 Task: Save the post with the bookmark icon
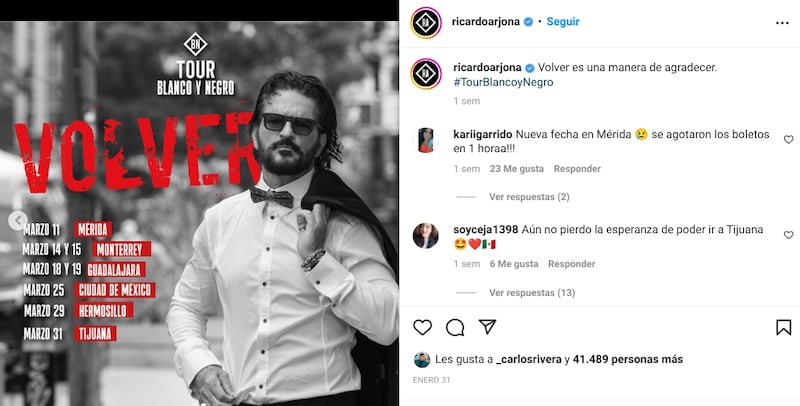pos(784,327)
